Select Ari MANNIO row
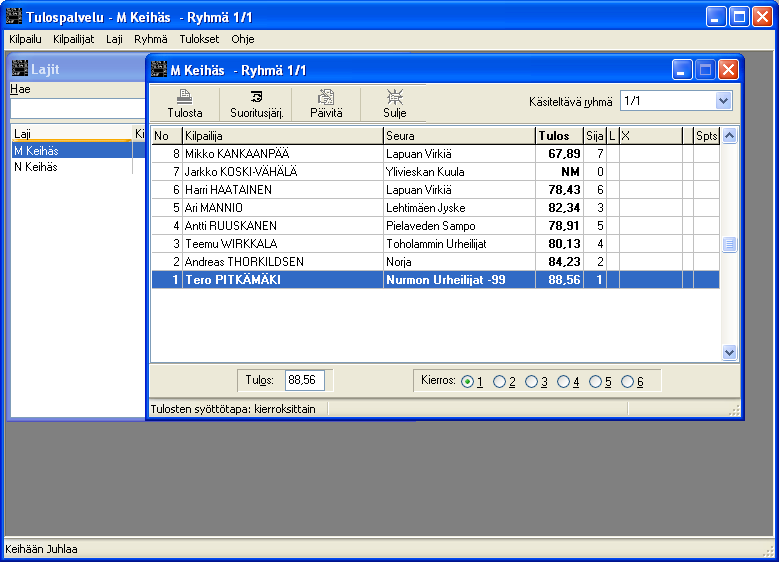This screenshot has height=562, width=779. pyautogui.click(x=435, y=208)
